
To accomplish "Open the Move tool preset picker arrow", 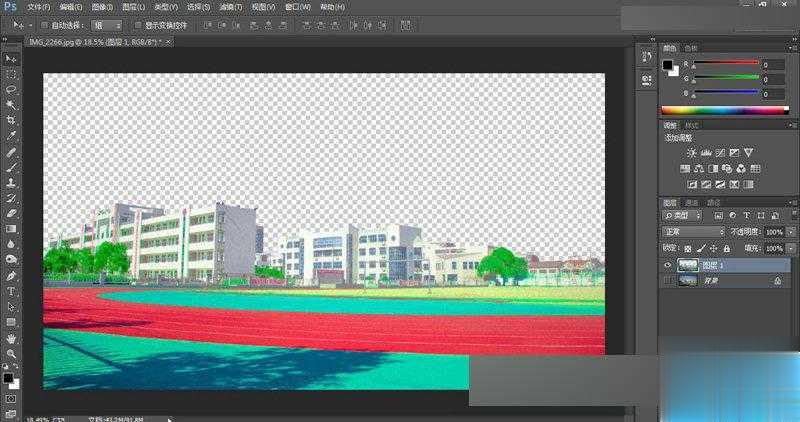I will [x=31, y=25].
